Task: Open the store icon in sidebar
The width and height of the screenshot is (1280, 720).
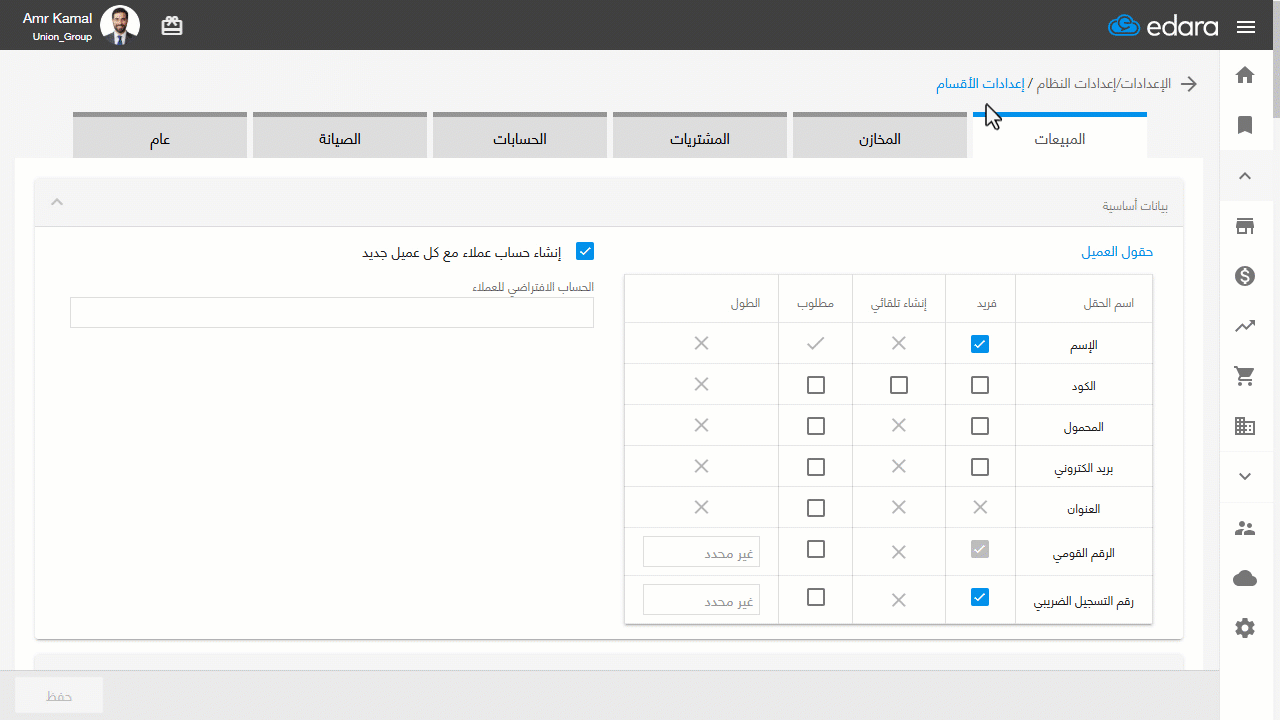Action: point(1245,226)
